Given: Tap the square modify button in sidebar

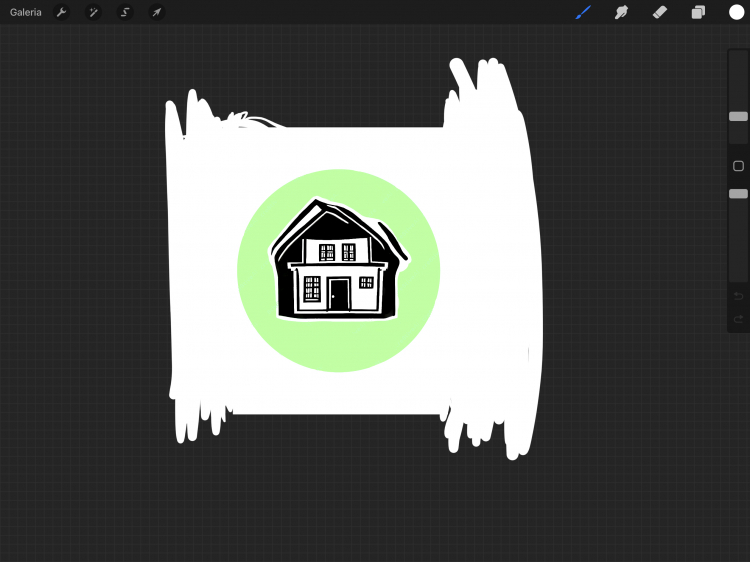Looking at the screenshot, I should (x=738, y=166).
